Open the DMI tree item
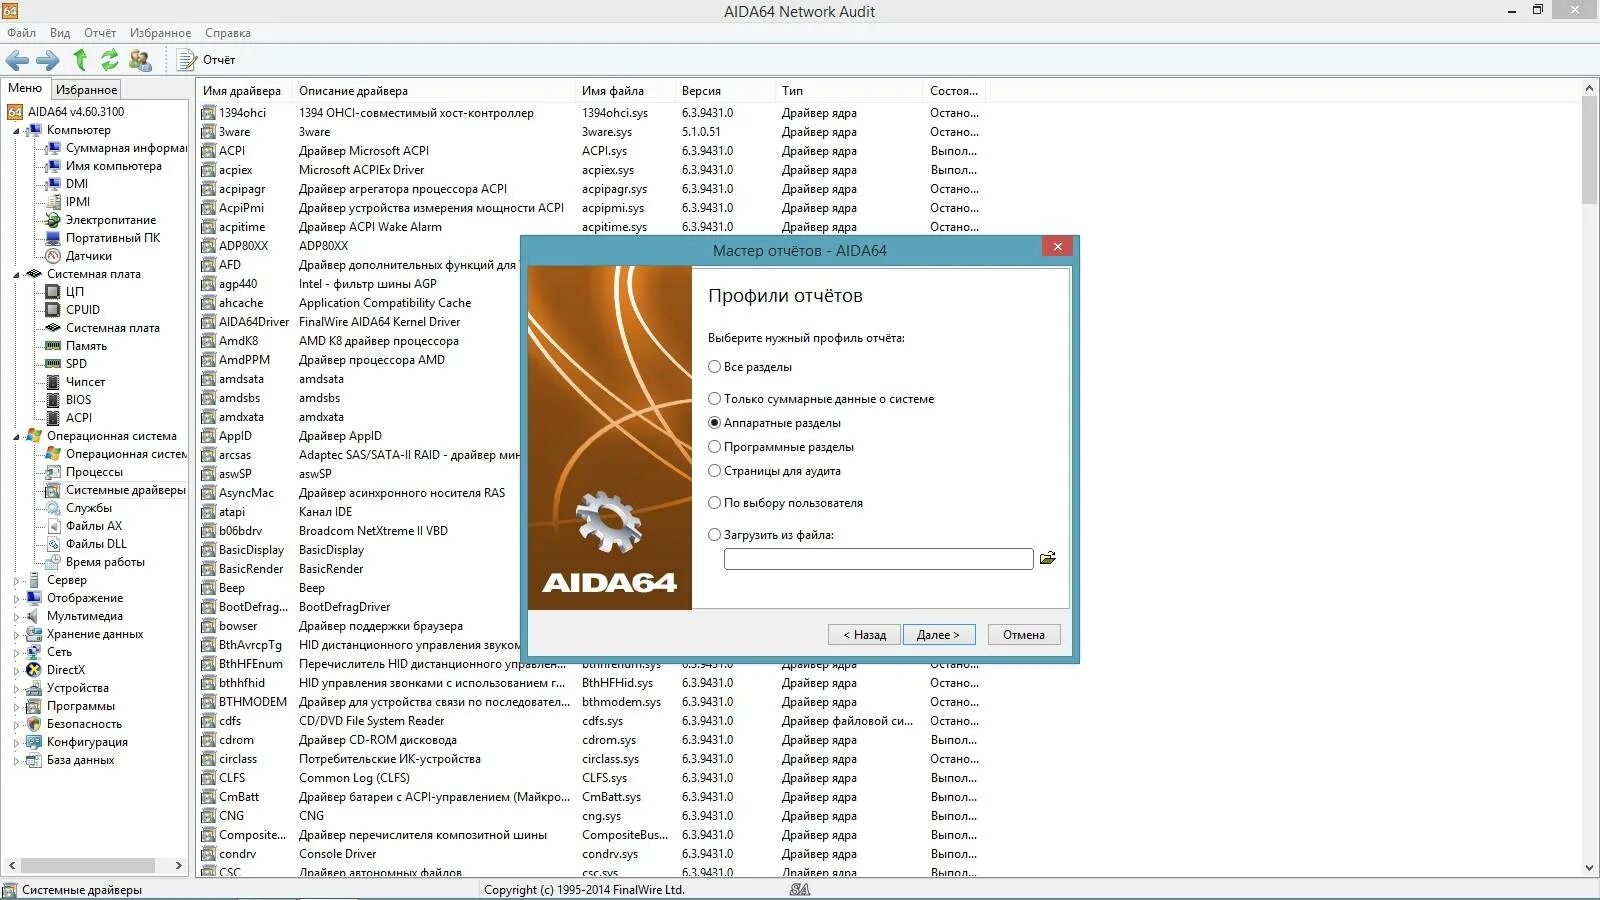Viewport: 1600px width, 900px height. [x=77, y=184]
